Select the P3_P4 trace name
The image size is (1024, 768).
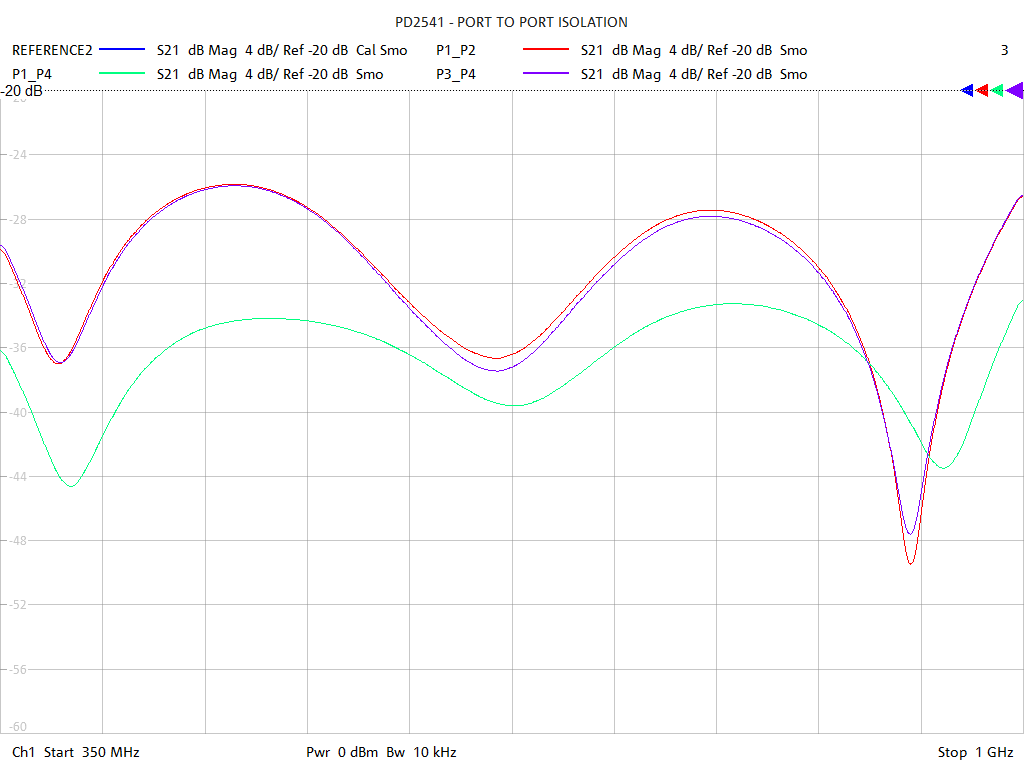[456, 74]
